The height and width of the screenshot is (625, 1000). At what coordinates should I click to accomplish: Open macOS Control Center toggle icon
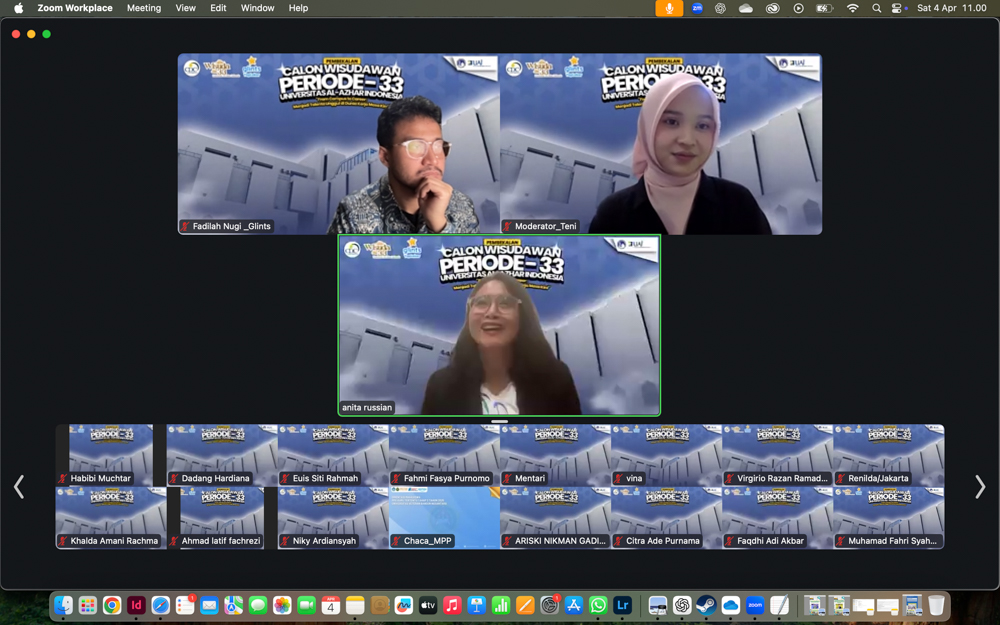click(898, 8)
